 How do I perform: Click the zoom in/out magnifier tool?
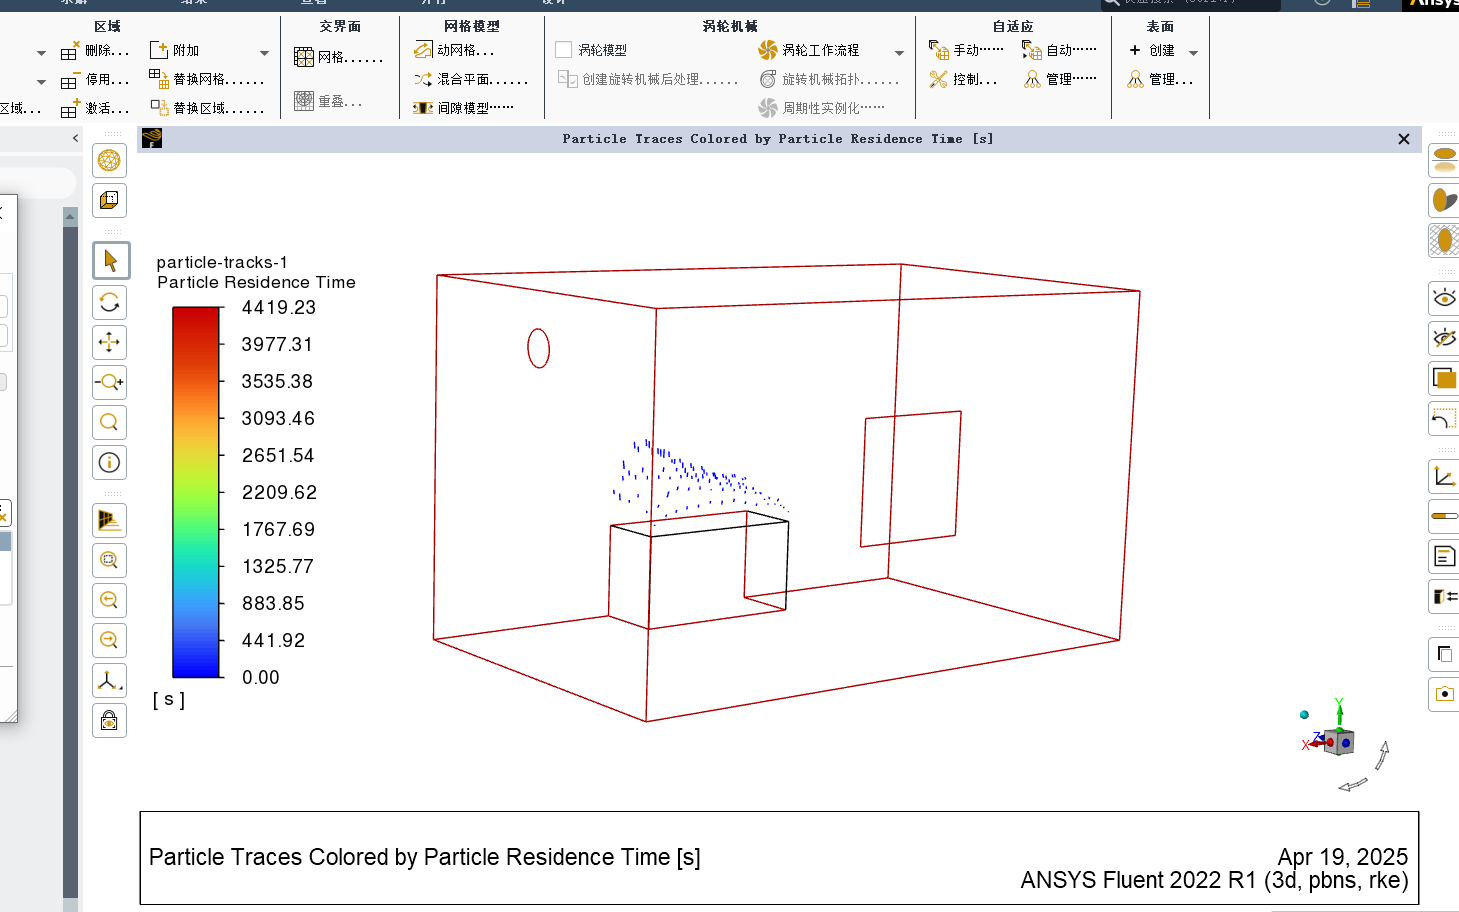coord(110,382)
